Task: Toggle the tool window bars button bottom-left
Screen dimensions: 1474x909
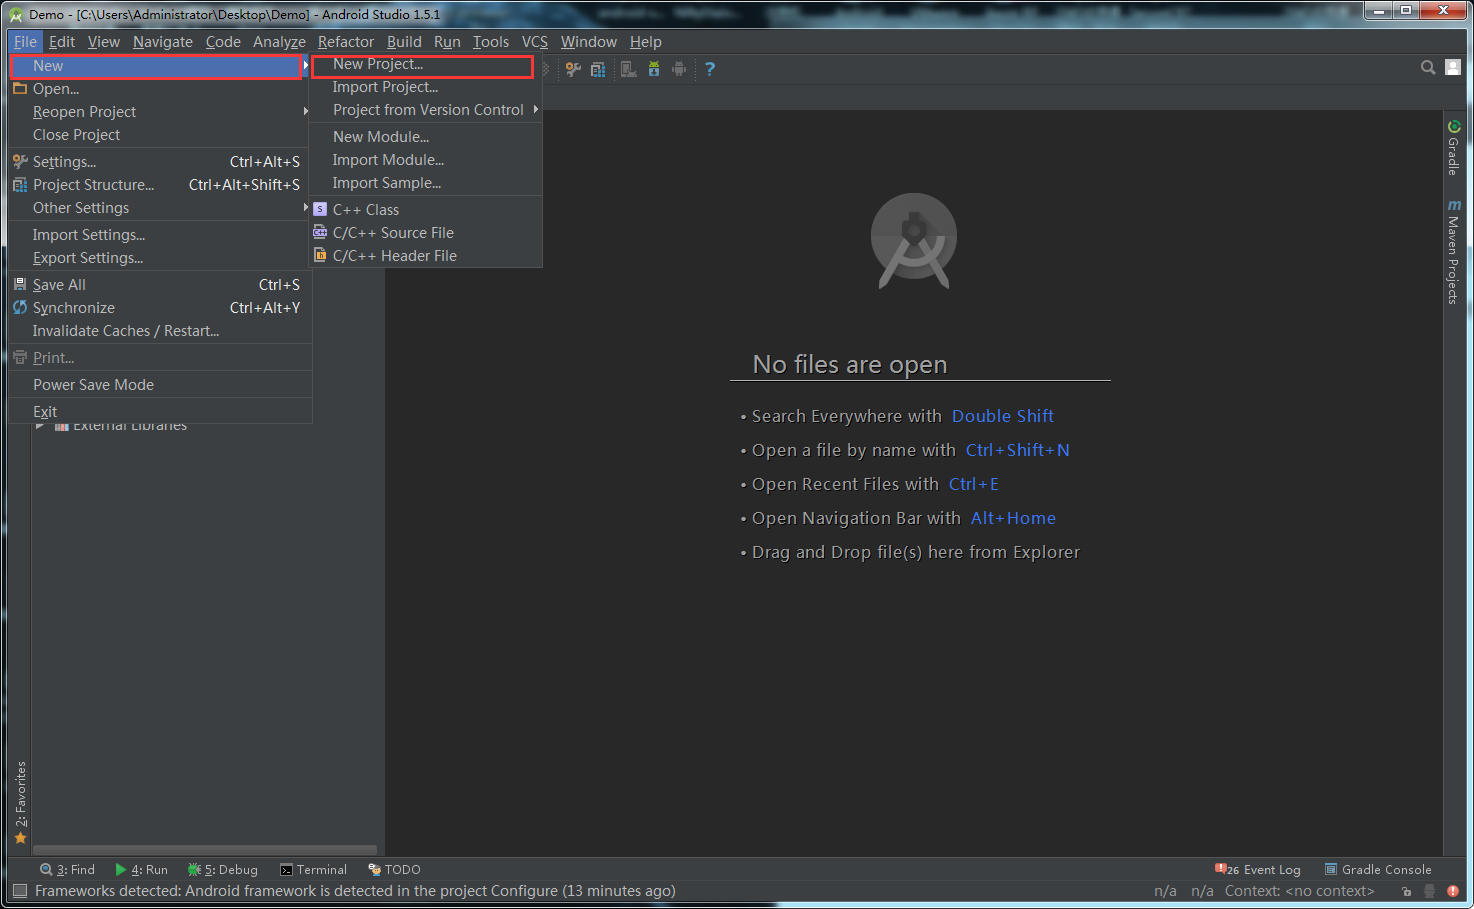Action: point(19,890)
